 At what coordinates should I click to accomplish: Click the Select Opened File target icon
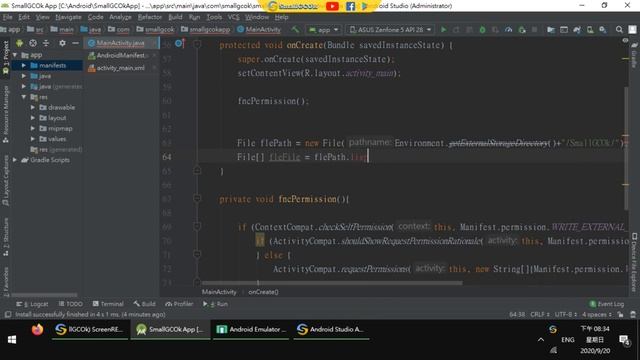click(x=33, y=43)
